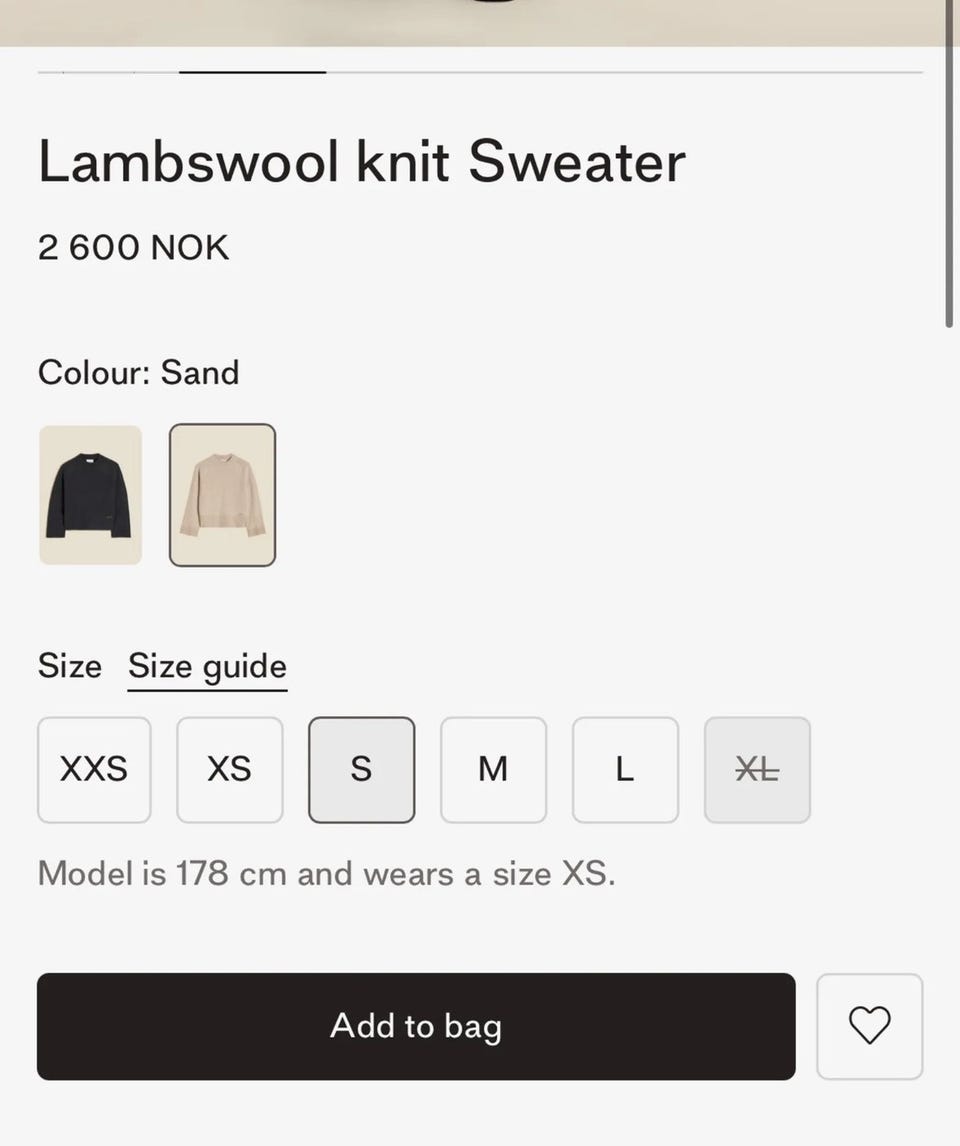
Task: Select size XXS
Action: (x=94, y=770)
